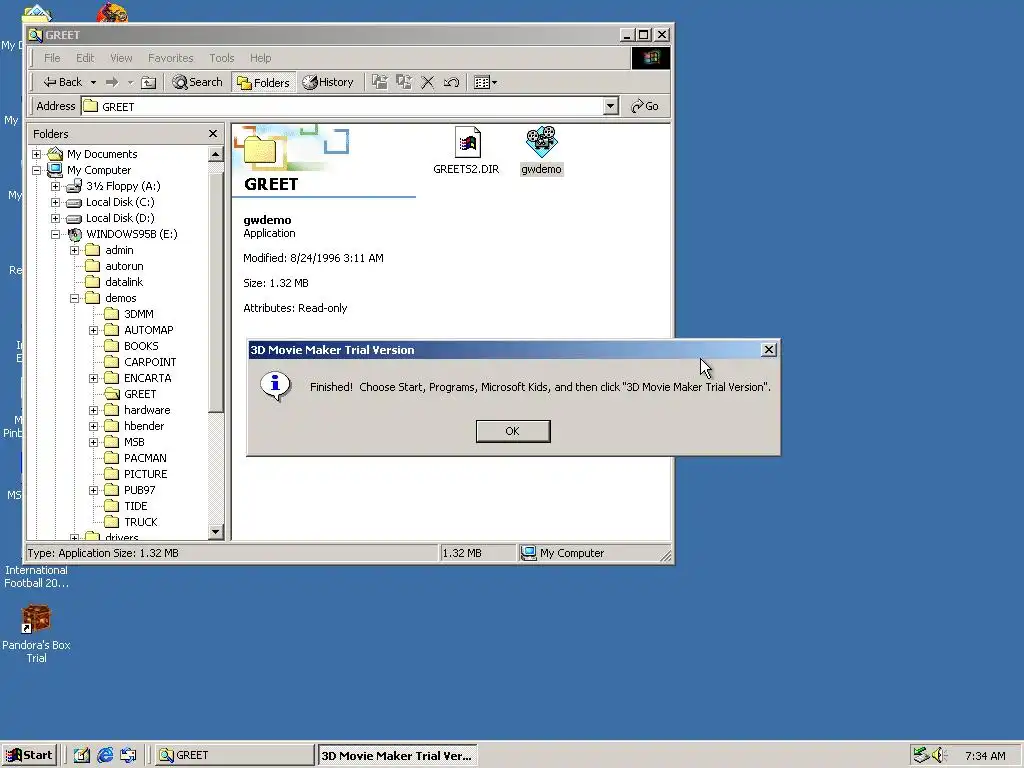Click the volume speaker tray icon
This screenshot has width=1024, height=768.
point(938,756)
